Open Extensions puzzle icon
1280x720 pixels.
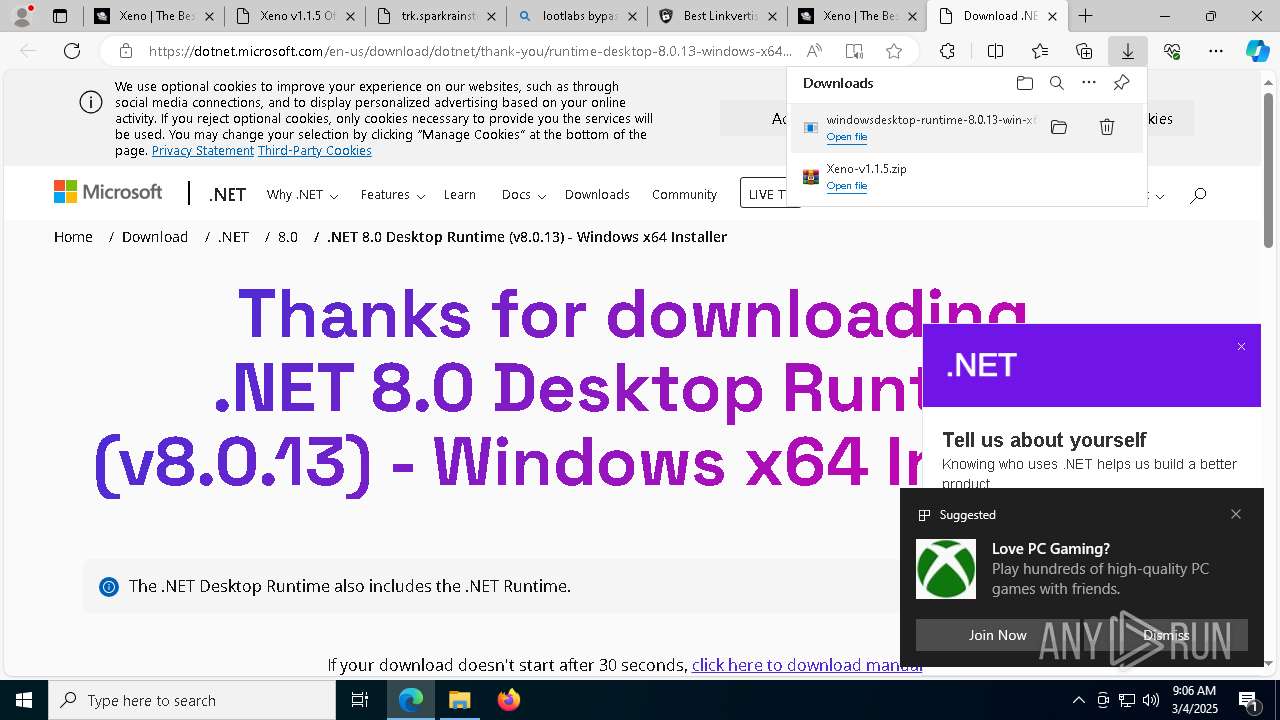pyautogui.click(x=947, y=51)
